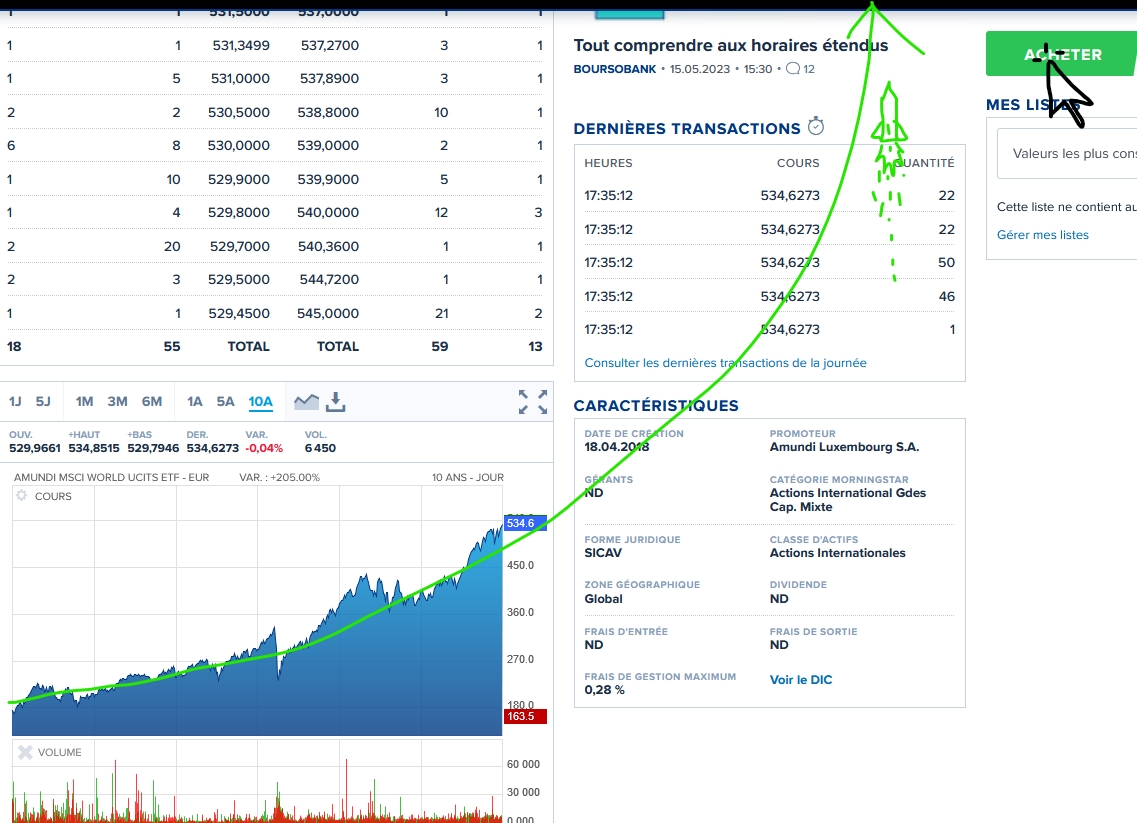Click the BOURSOBANK author link
Image resolution: width=1137 pixels, height=823 pixels.
click(x=615, y=69)
